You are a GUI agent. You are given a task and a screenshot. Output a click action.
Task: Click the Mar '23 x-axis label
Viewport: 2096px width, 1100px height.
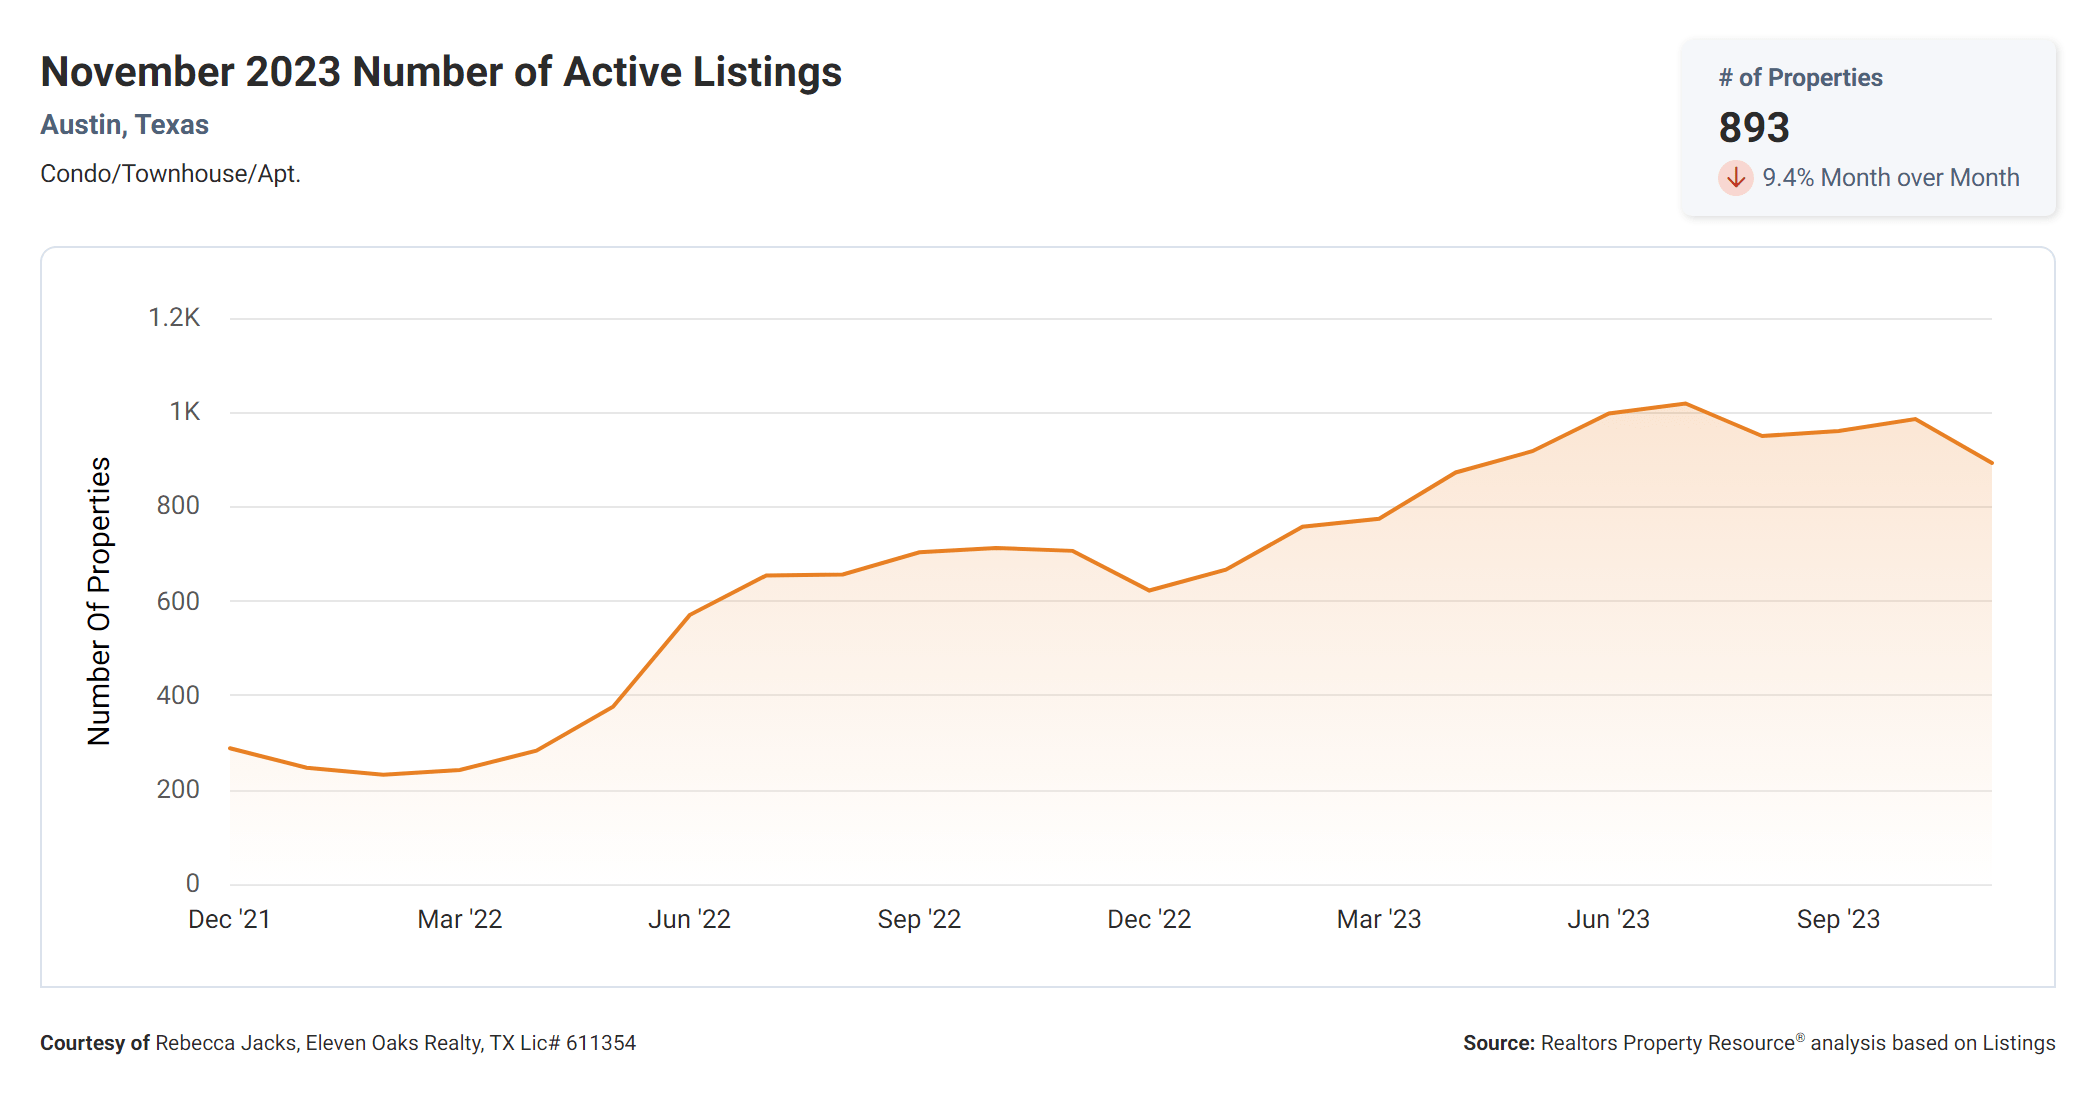coord(1379,919)
